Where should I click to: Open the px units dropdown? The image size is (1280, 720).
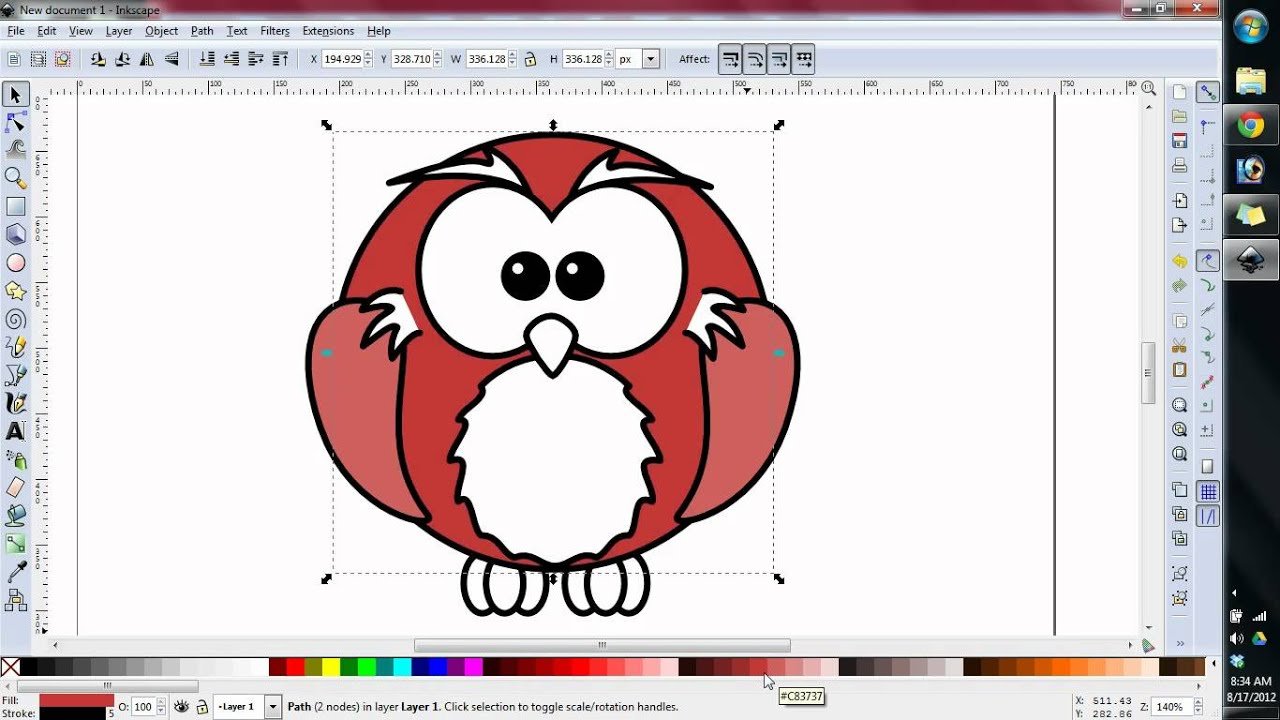[x=651, y=59]
